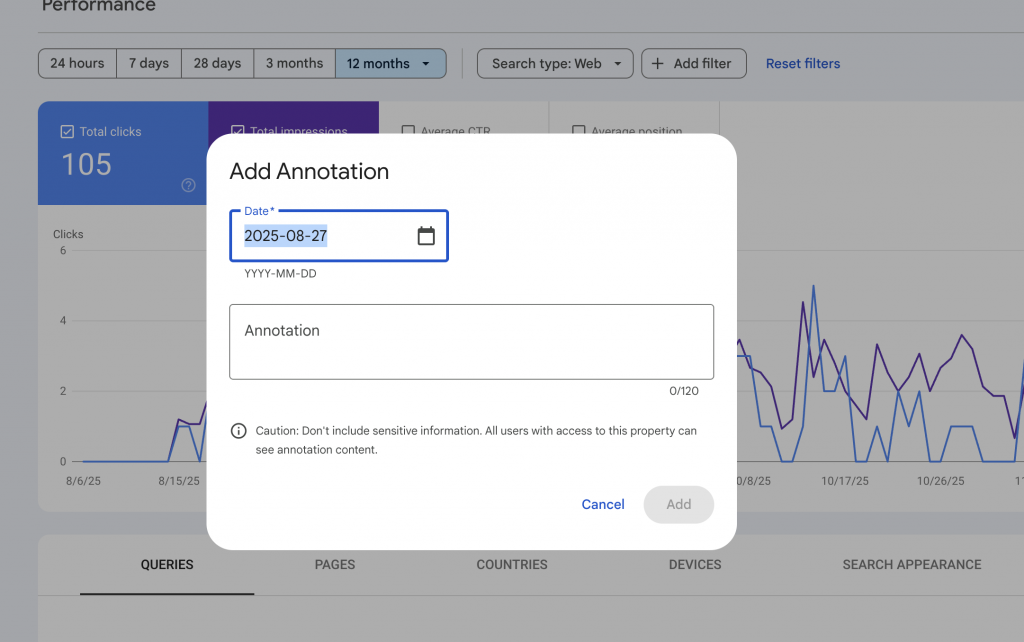Enable the Average position checkbox
Viewport: 1024px width, 642px height.
578,131
